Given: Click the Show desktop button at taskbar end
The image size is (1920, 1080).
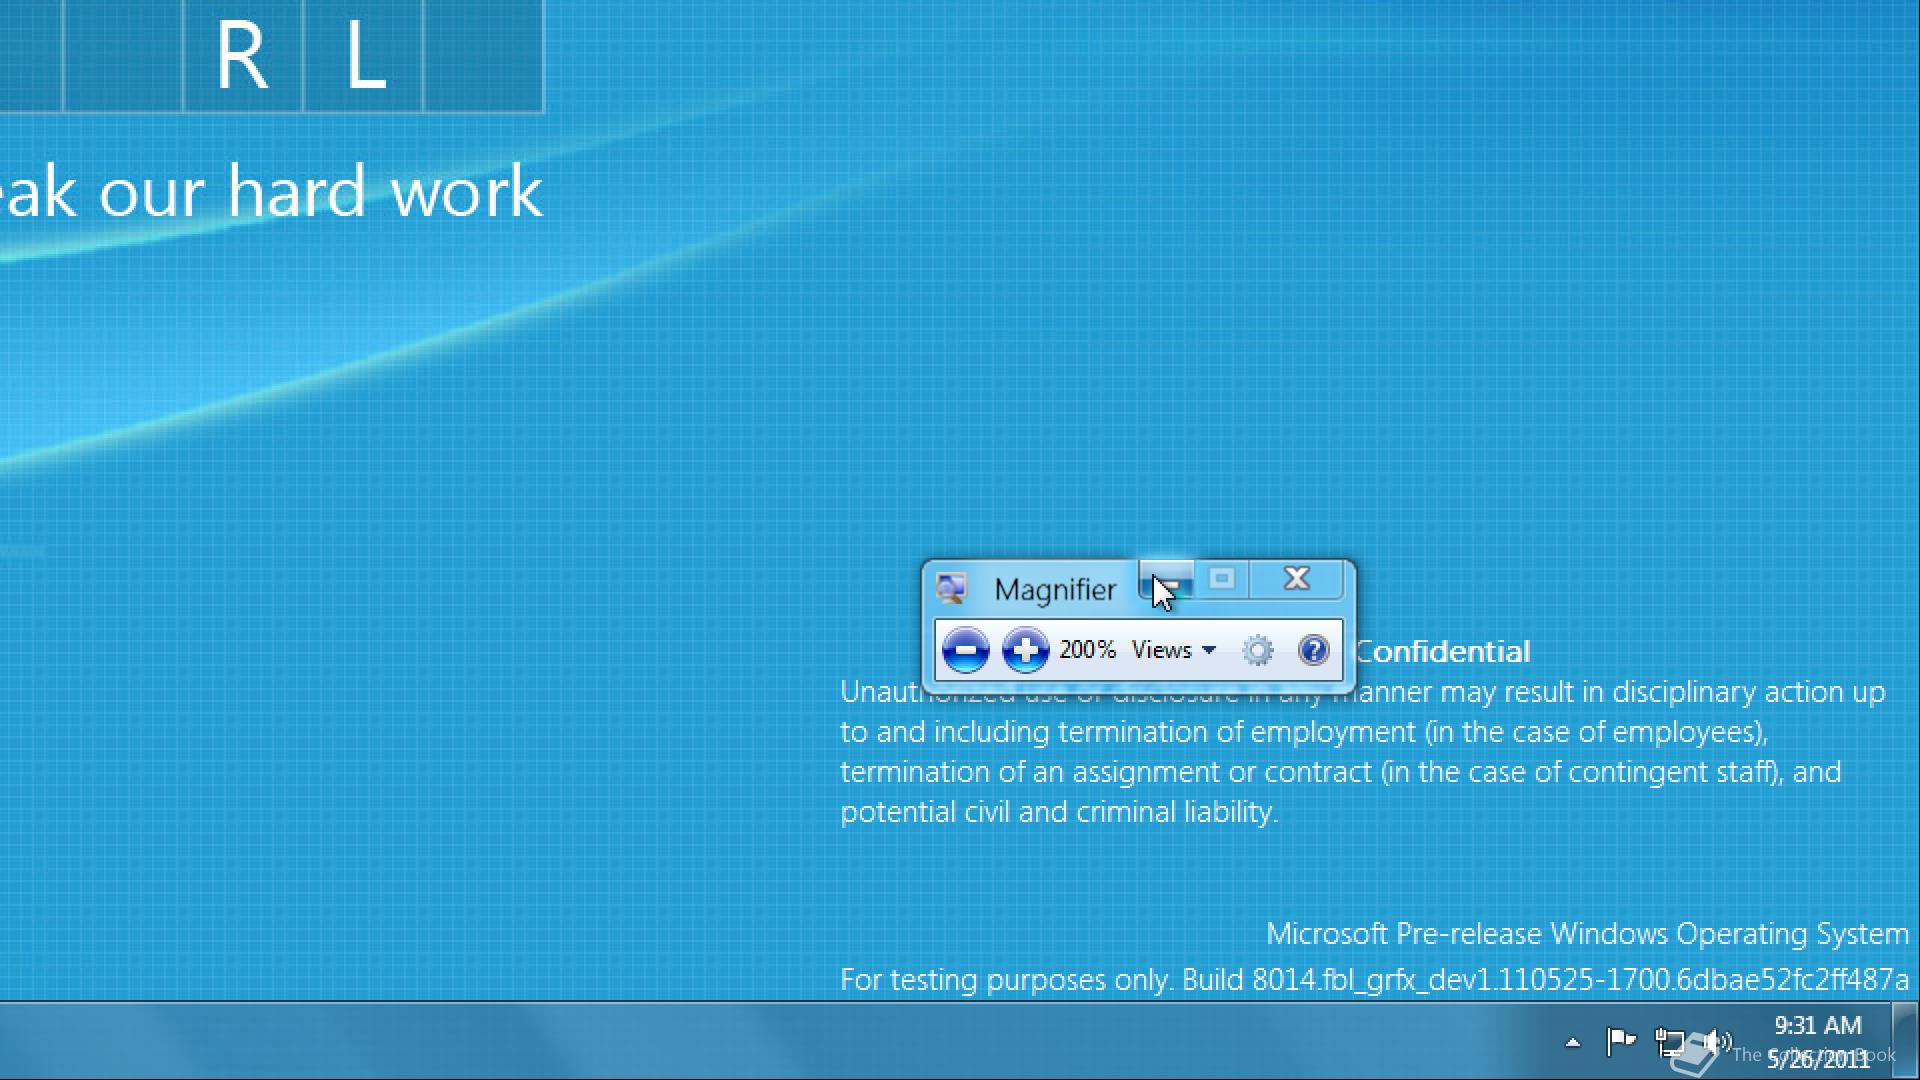Looking at the screenshot, I should 1905,1041.
